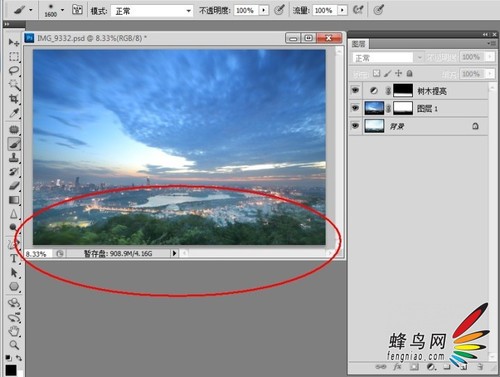
Task: Toggle lock all in Layers panel
Action: click(x=410, y=73)
